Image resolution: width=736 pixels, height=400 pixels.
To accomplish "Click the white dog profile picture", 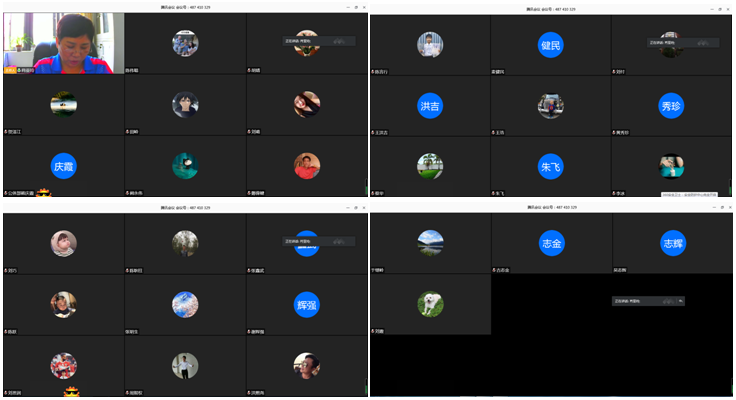I will click(430, 304).
